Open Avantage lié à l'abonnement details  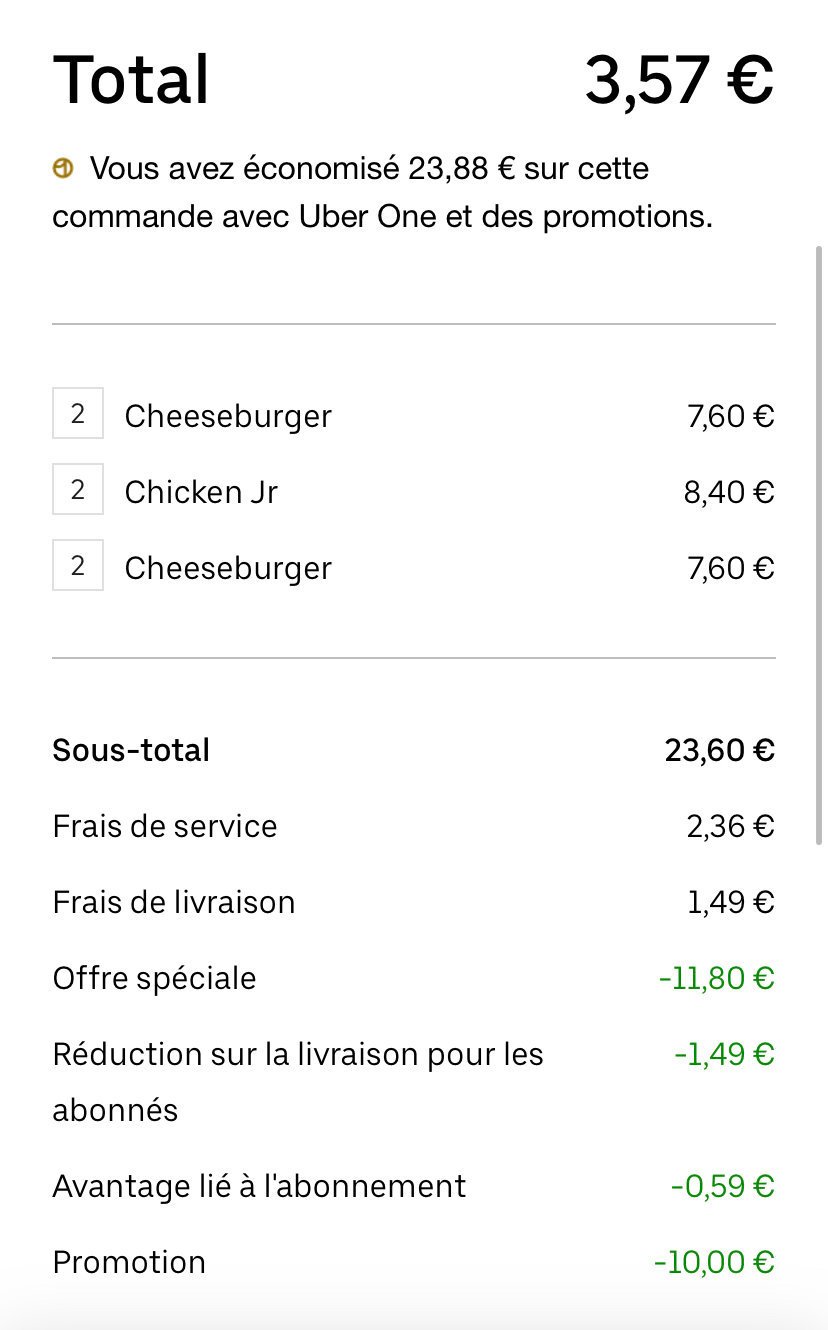(x=259, y=1186)
